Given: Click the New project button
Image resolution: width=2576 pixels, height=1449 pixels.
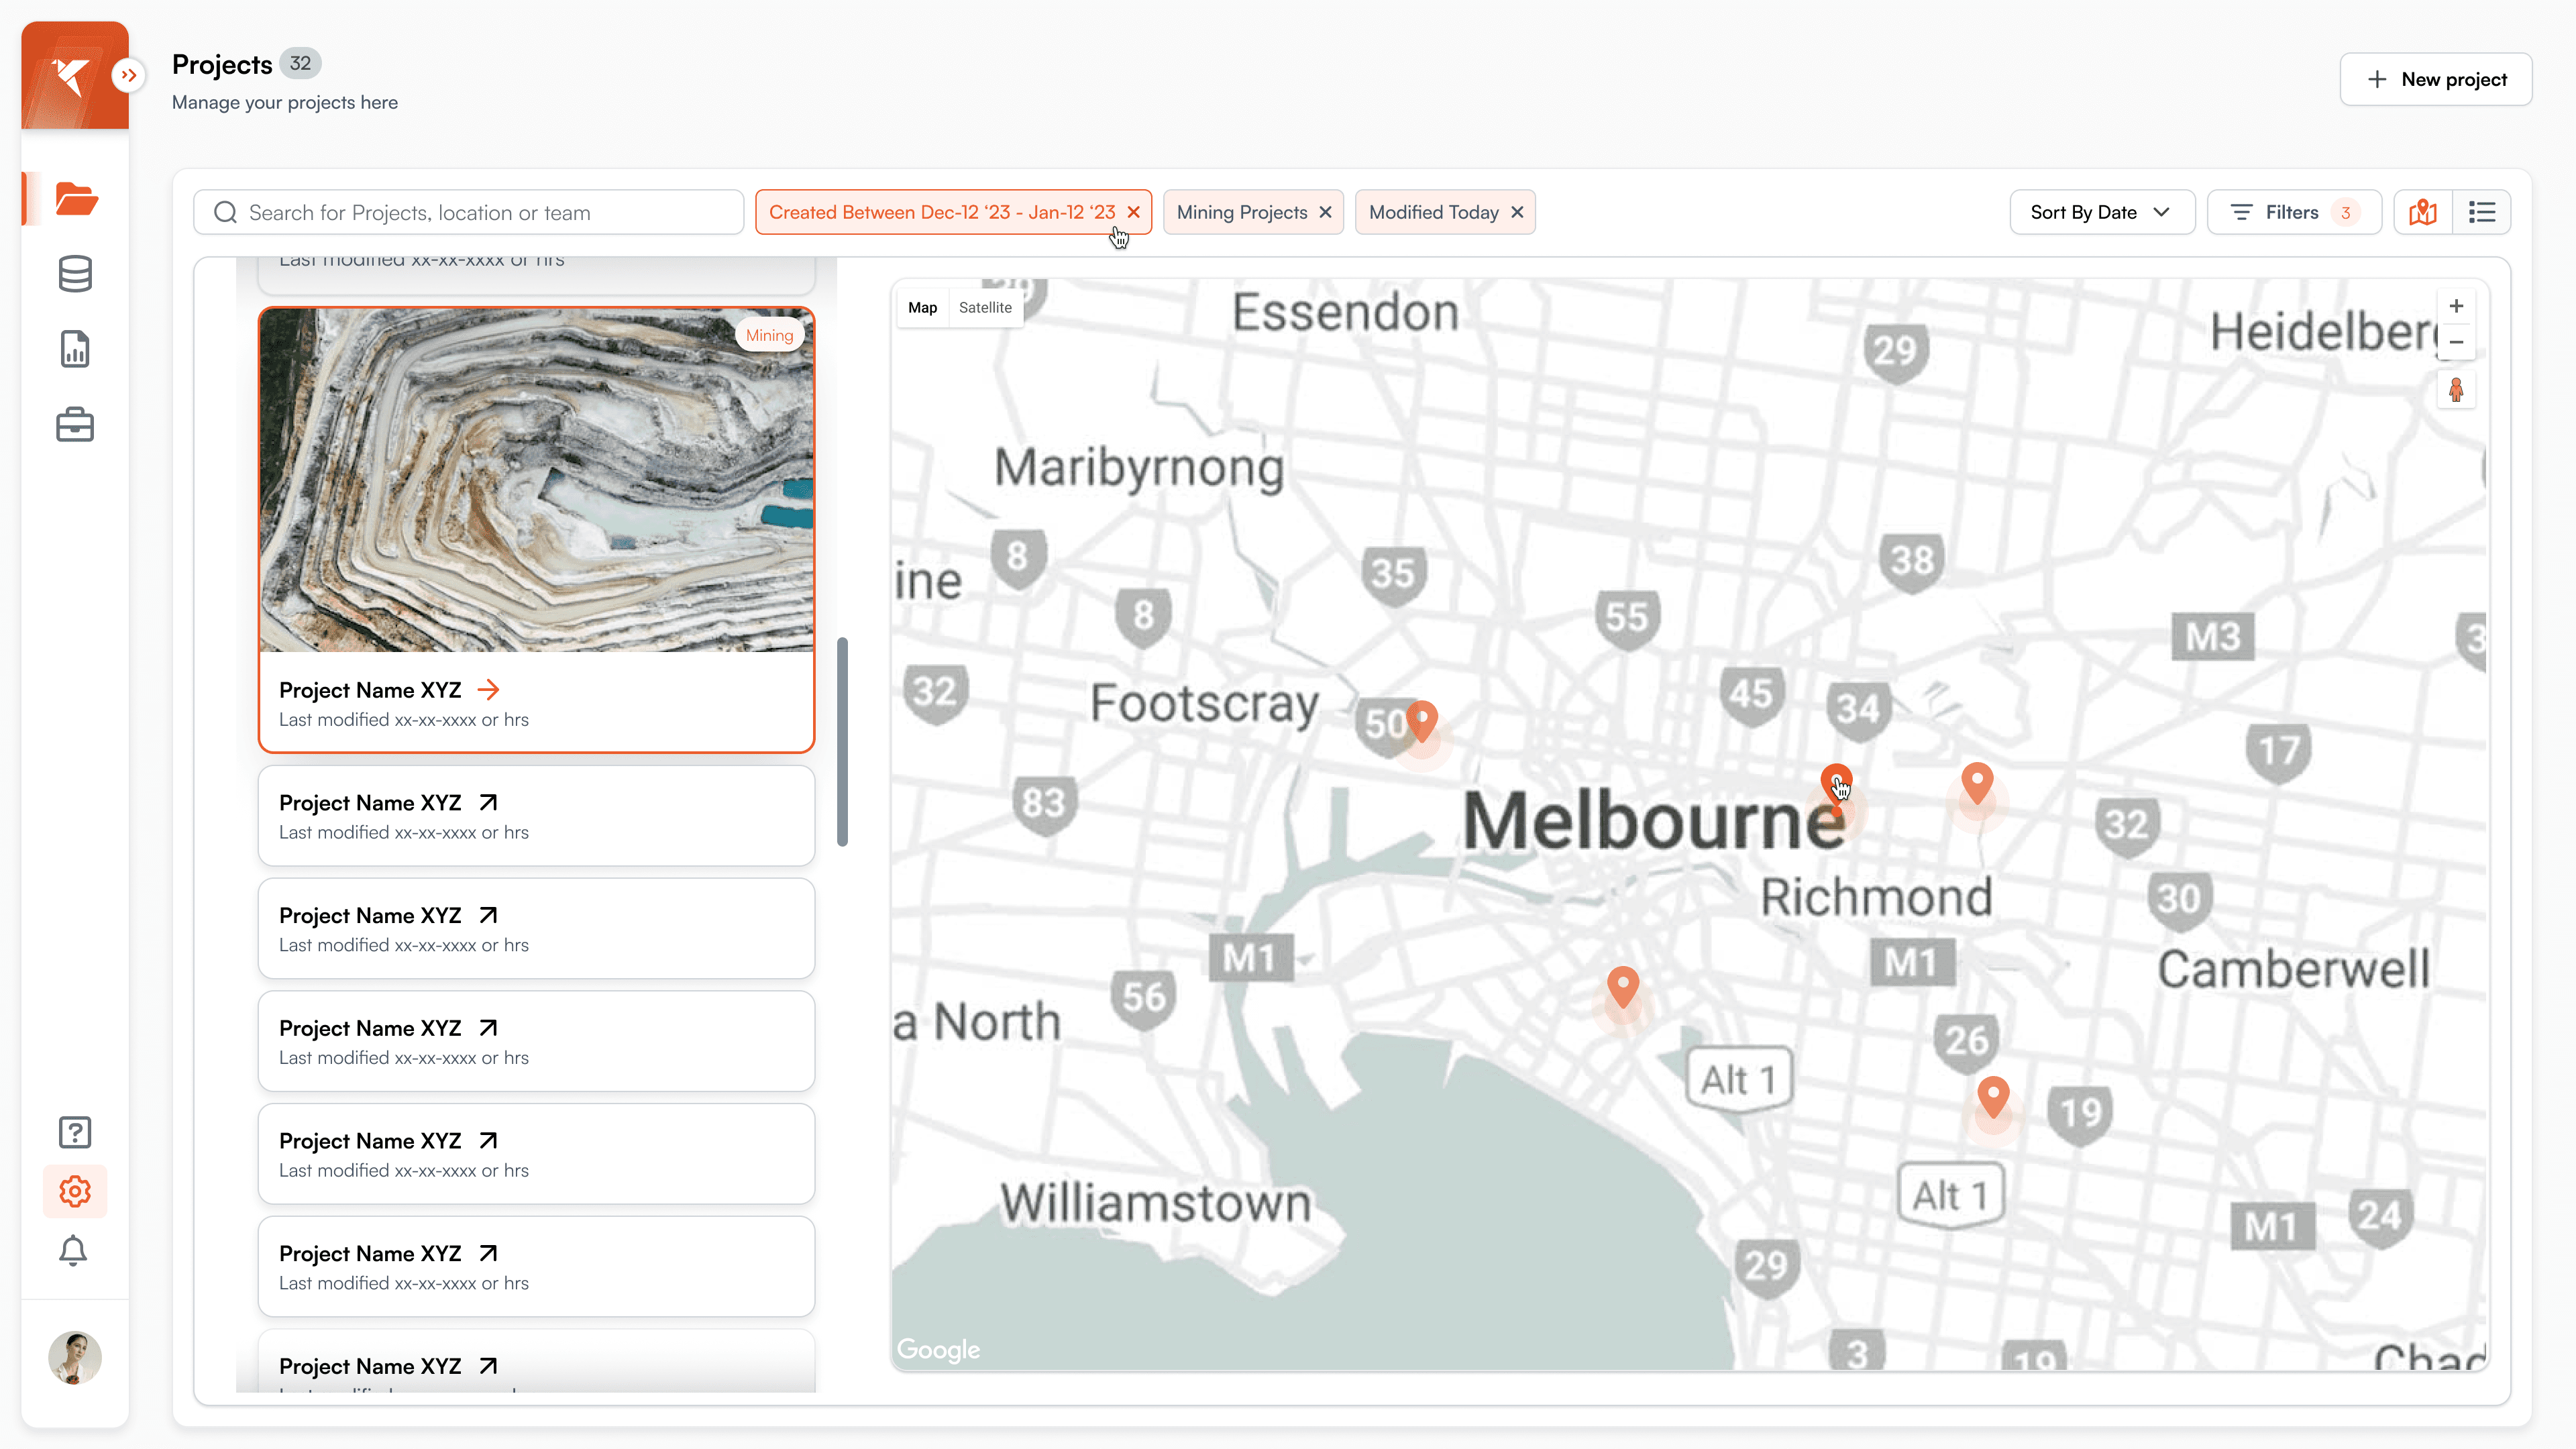Looking at the screenshot, I should [2436, 79].
